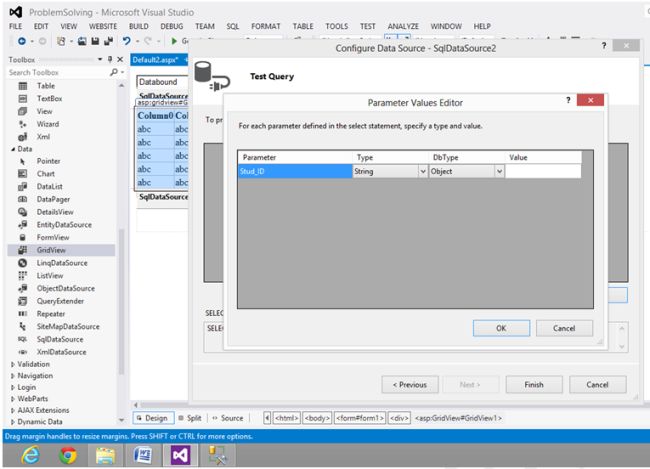Click the Toolbox search magnifier icon

[114, 72]
